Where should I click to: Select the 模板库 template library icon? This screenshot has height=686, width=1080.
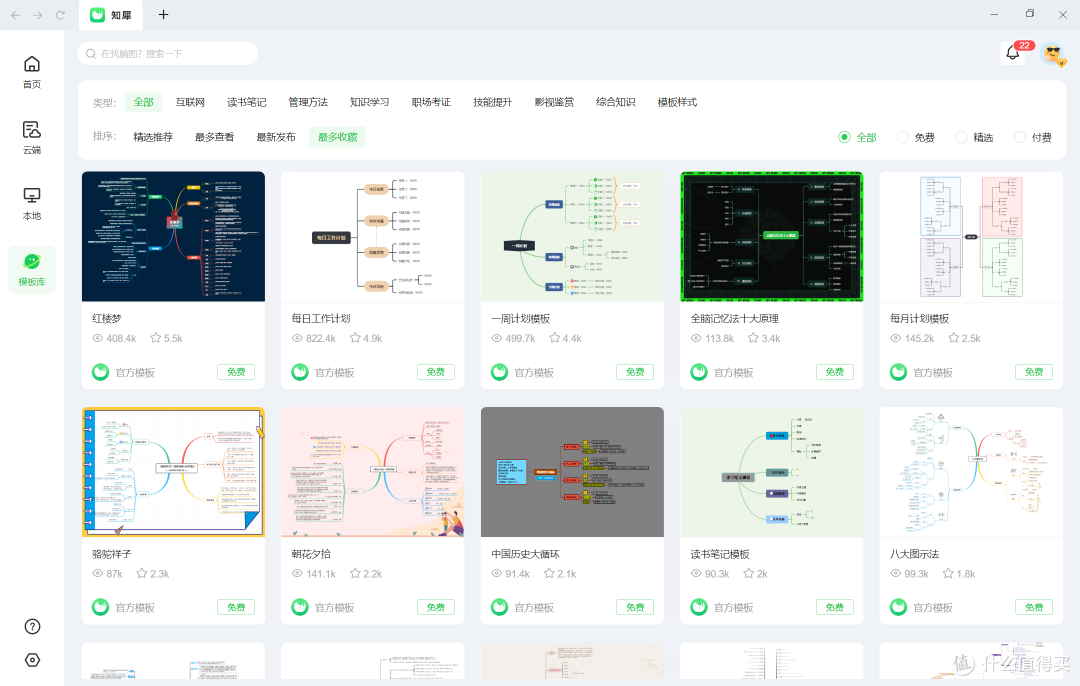32,262
